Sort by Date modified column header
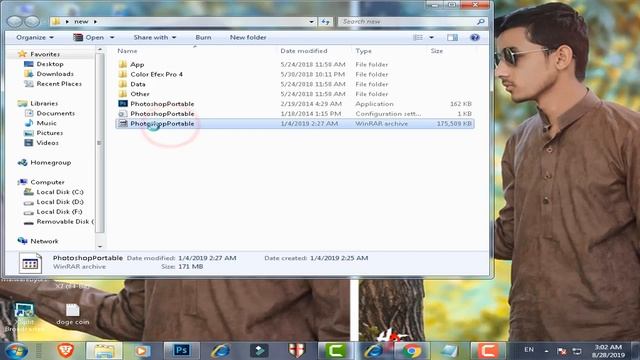640x360 pixels. [x=304, y=51]
